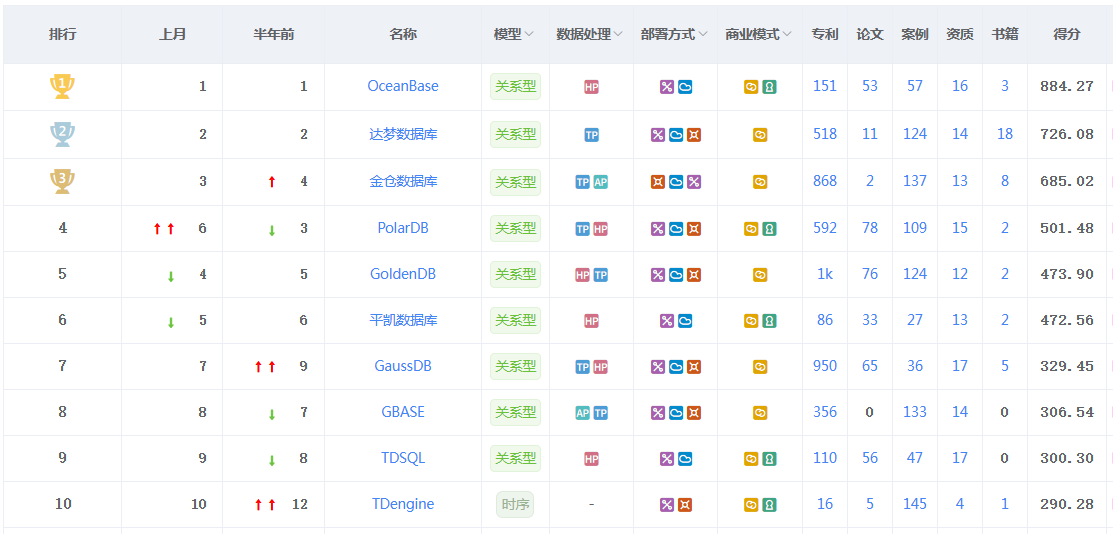
Task: Open the TDengine link
Action: (x=403, y=504)
